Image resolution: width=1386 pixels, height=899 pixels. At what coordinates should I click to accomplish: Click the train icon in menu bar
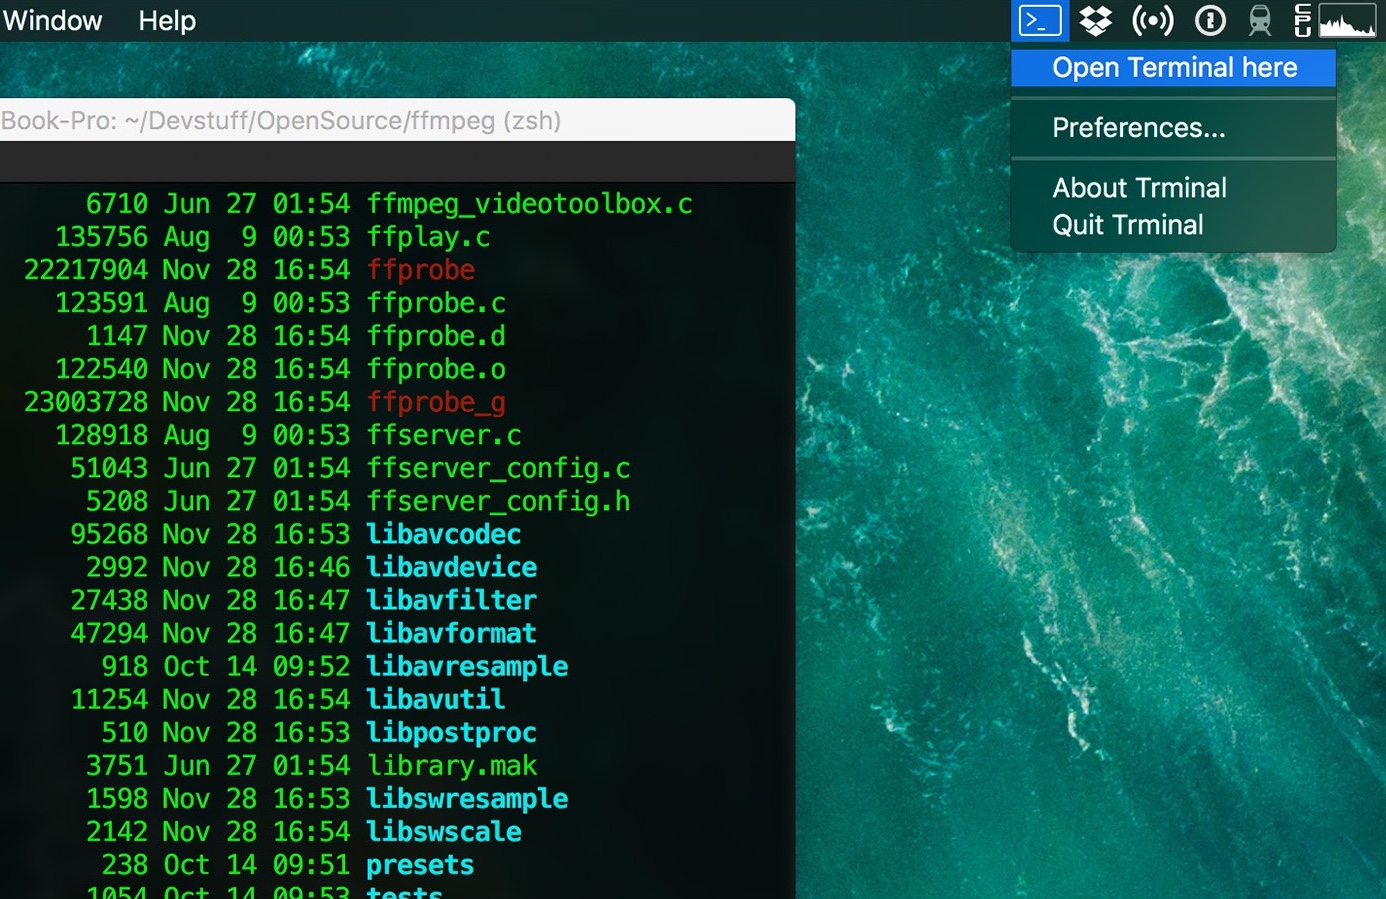point(1260,20)
